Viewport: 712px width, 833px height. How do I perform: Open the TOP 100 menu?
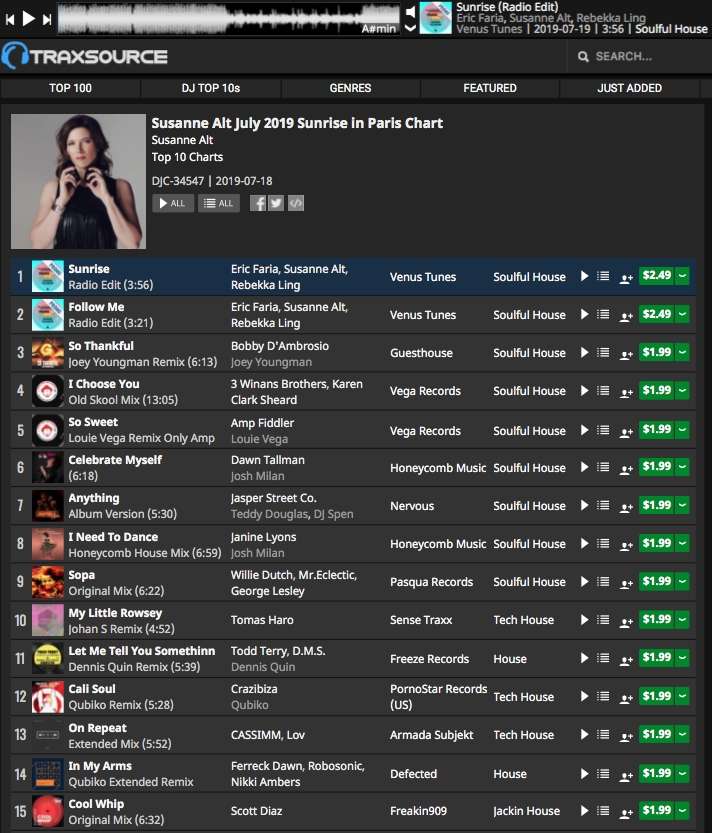70,88
